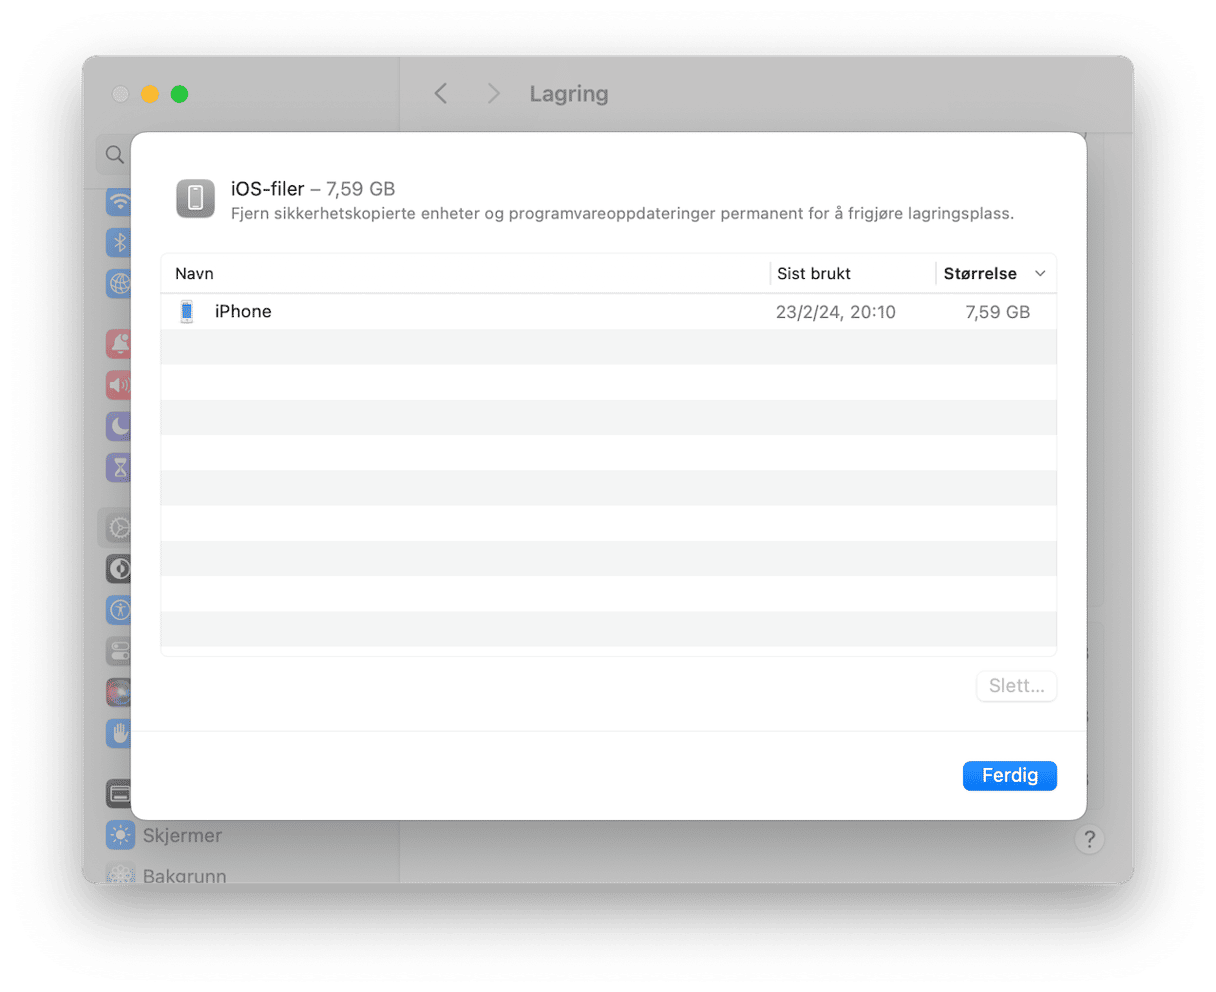Open Network globe icon in sidebar

[x=119, y=283]
